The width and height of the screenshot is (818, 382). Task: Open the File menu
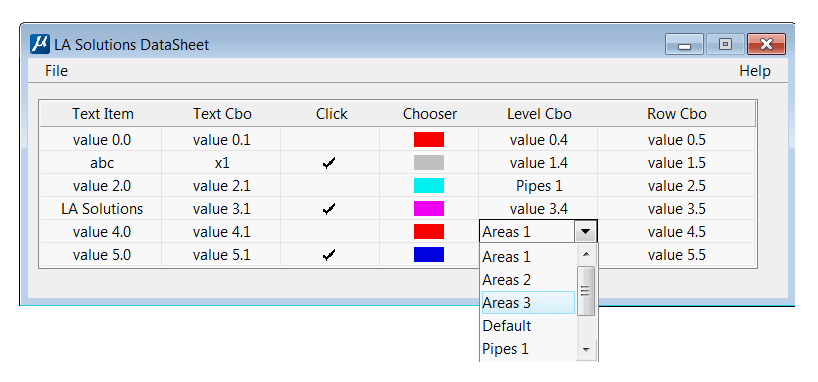point(56,71)
